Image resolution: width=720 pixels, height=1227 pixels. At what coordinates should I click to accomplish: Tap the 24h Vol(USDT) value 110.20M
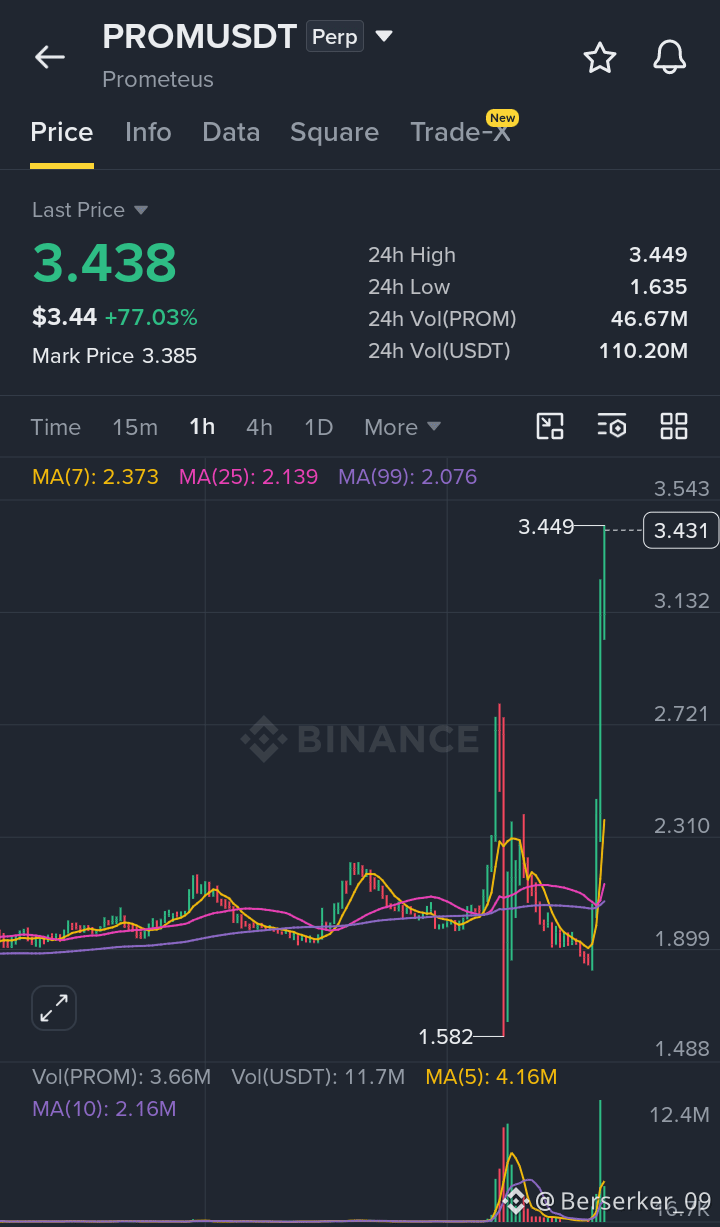pyautogui.click(x=643, y=351)
